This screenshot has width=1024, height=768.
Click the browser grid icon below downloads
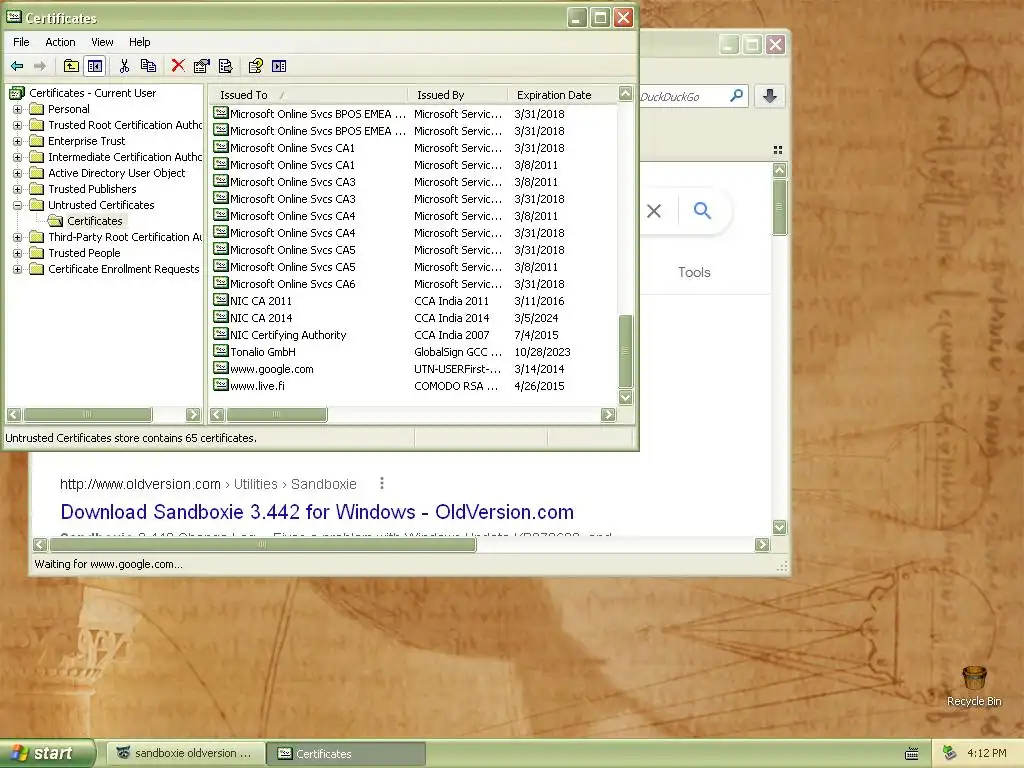click(778, 150)
